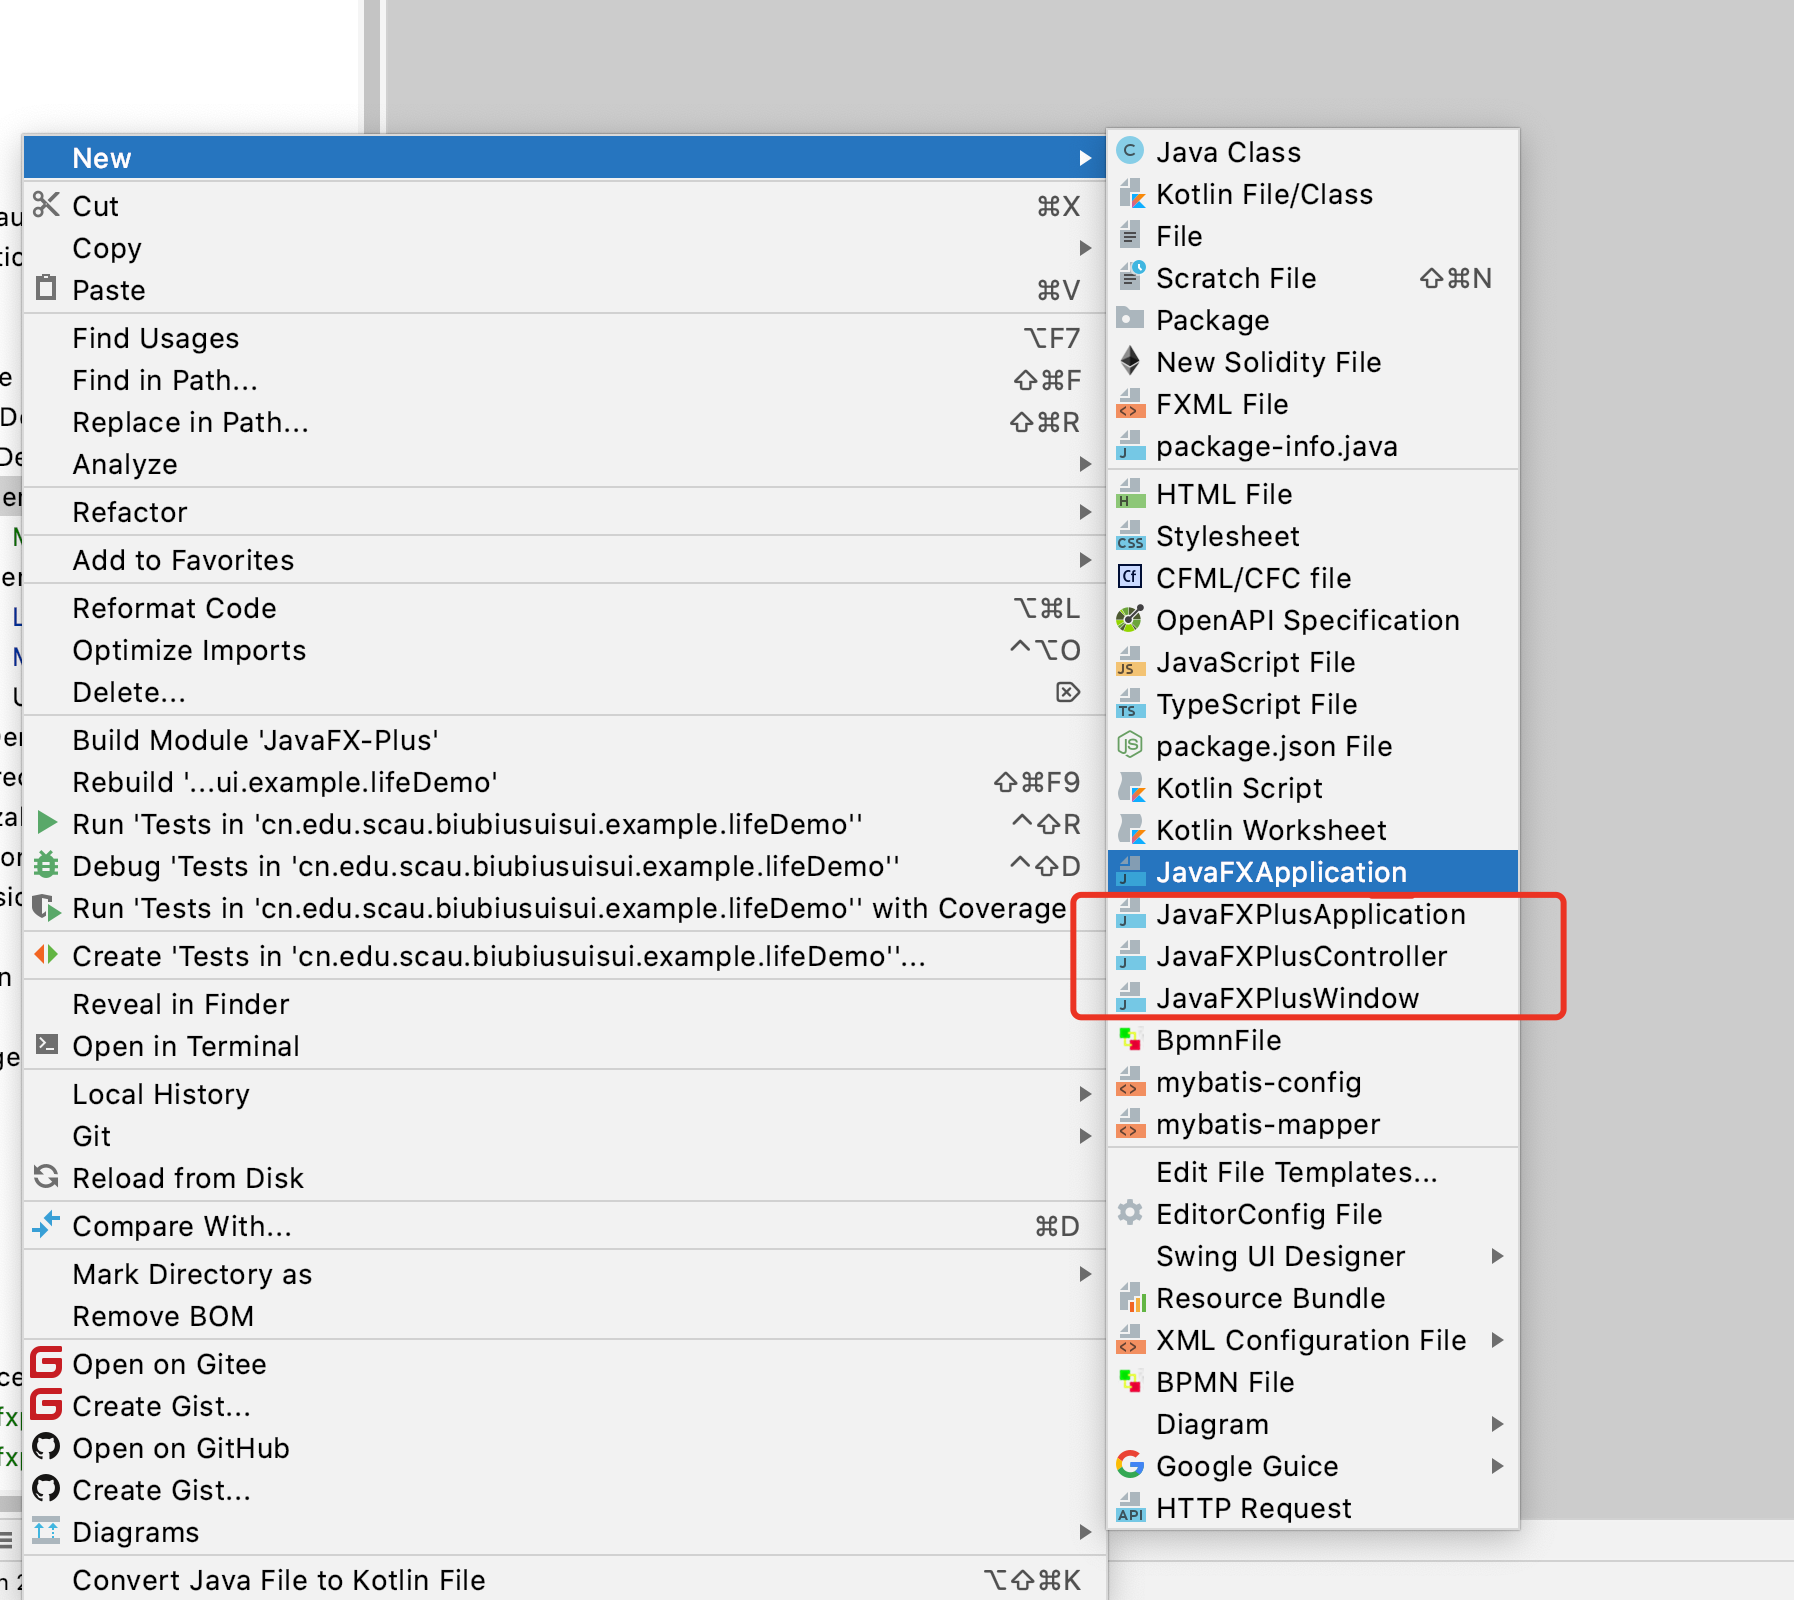Image resolution: width=1794 pixels, height=1600 pixels.
Task: Click the Gitee logo beside Open on Gitee
Action: click(x=46, y=1364)
